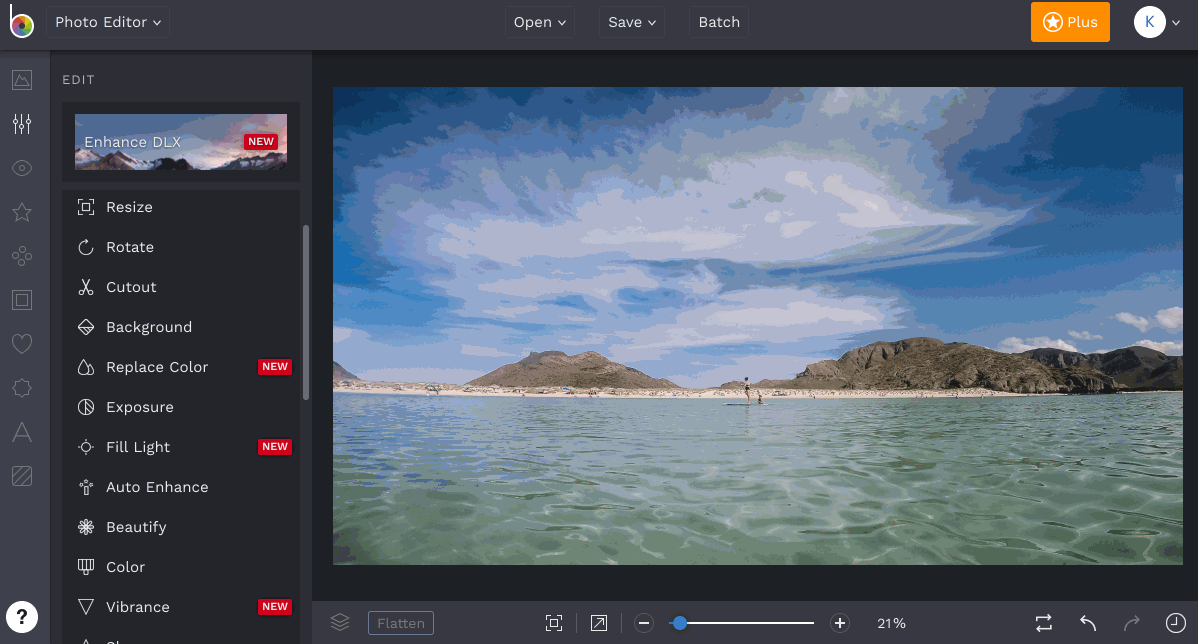Select the Beautify tool
This screenshot has width=1198, height=644.
click(181, 527)
